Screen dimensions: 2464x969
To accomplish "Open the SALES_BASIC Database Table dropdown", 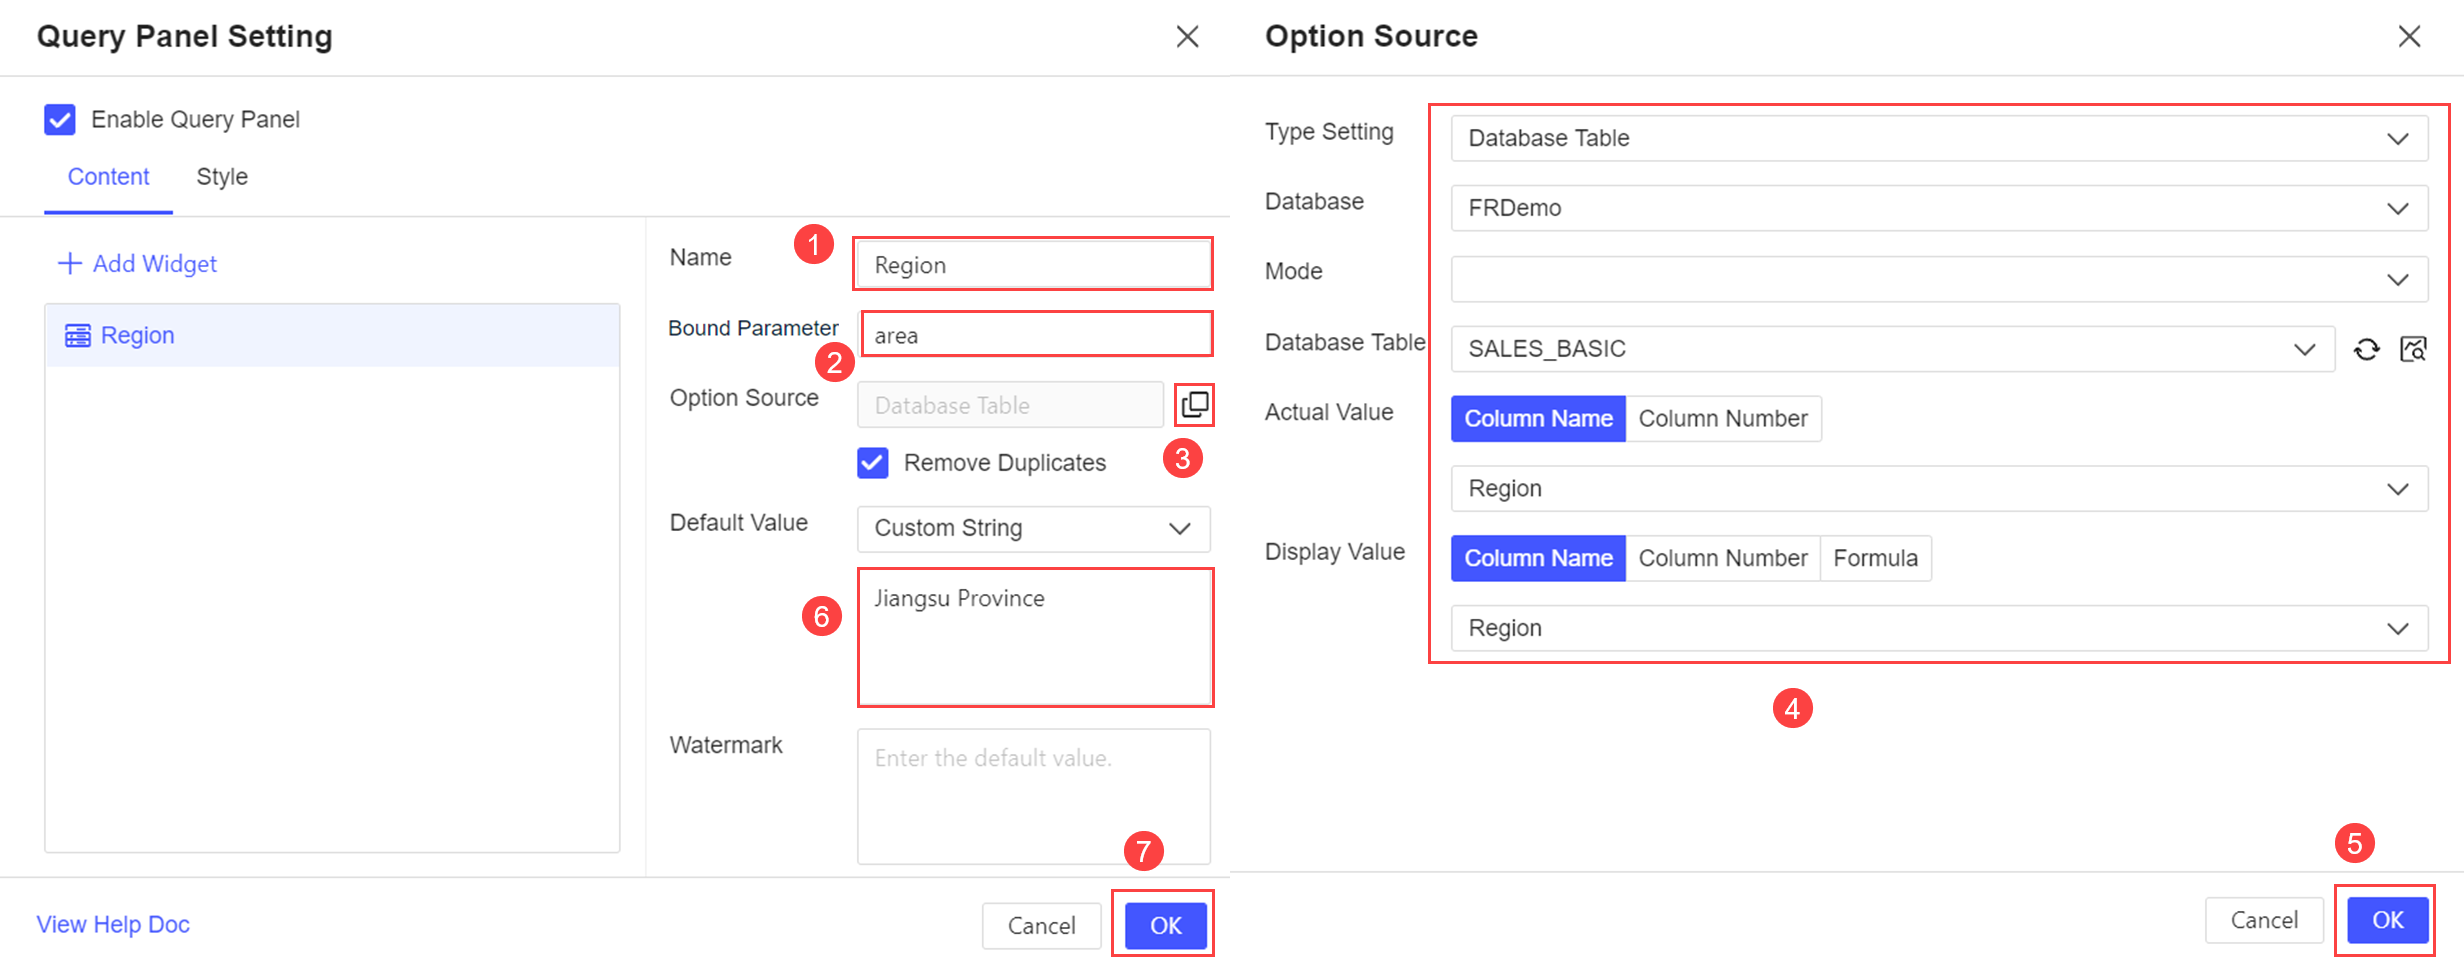I will tap(1892, 349).
